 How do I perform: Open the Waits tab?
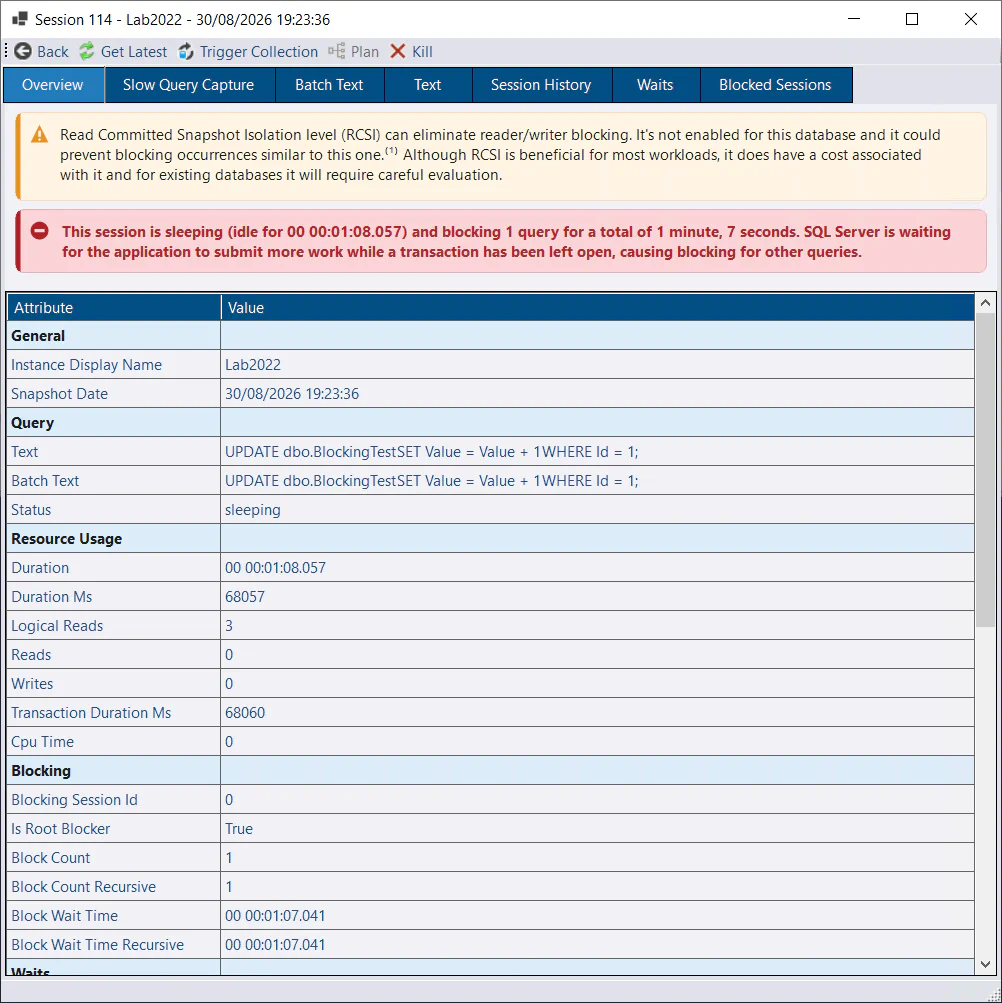[656, 85]
